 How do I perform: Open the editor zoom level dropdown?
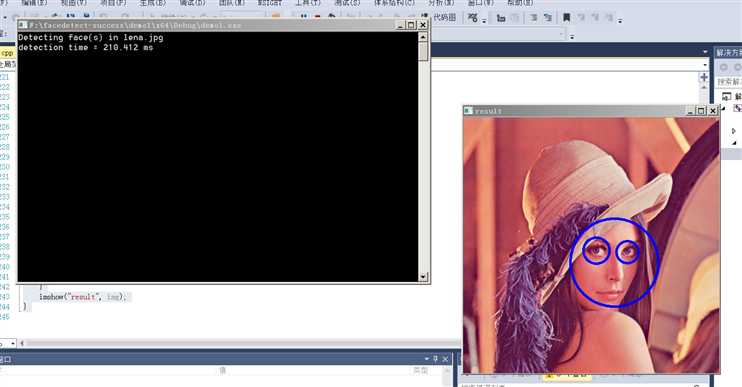pyautogui.click(x=12, y=343)
